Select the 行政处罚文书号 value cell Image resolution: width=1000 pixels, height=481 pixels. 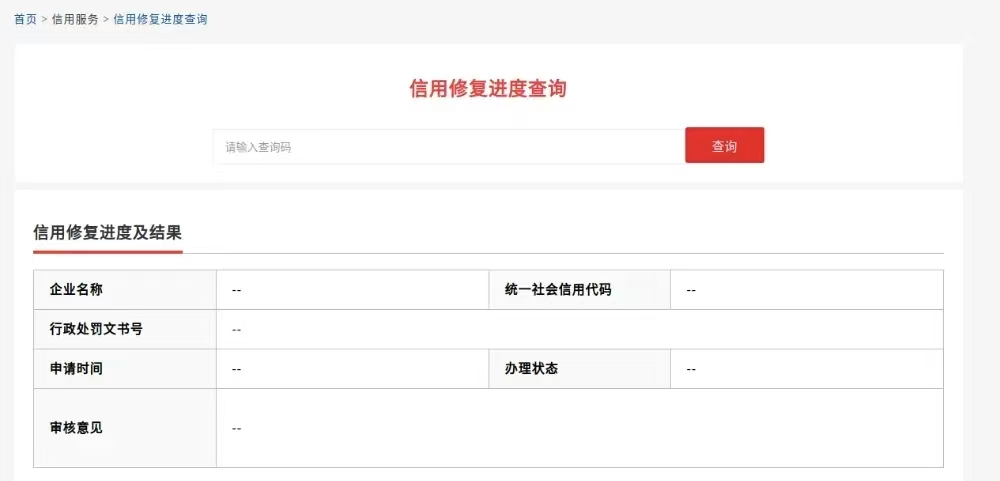(579, 329)
